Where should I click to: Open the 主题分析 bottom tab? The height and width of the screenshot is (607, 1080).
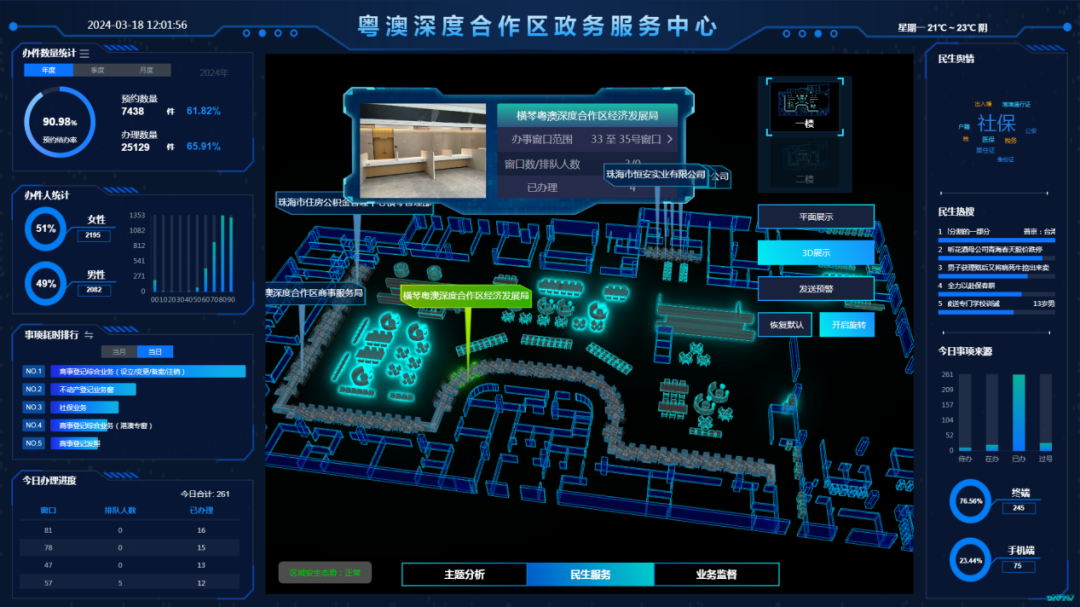click(x=464, y=574)
